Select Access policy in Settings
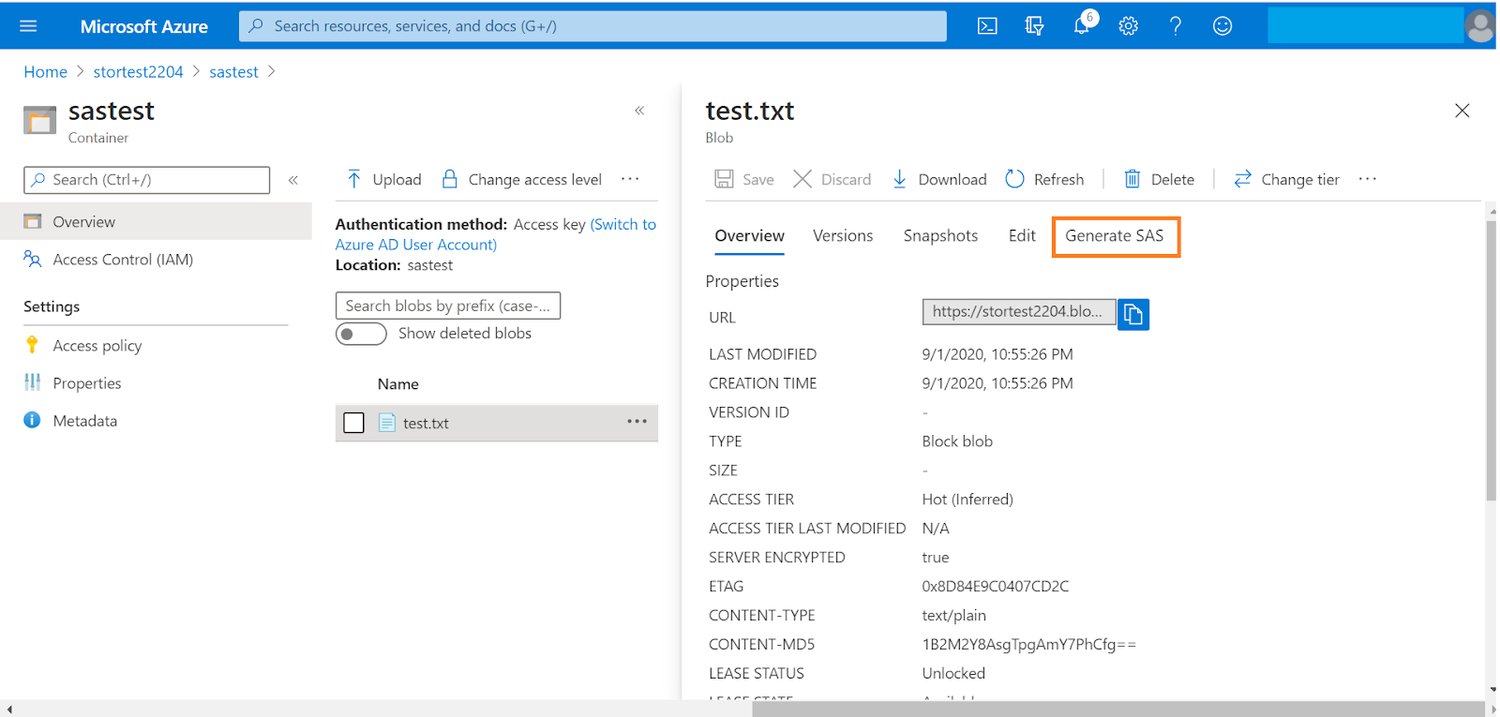The height and width of the screenshot is (717, 1500). click(x=97, y=346)
